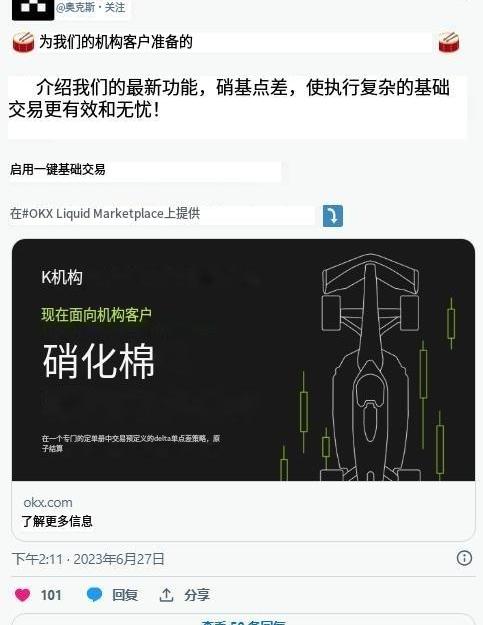The width and height of the screenshot is (483, 625).
Task: Open the #OKX Liquid Marketplace hashtag
Action: (x=92, y=214)
